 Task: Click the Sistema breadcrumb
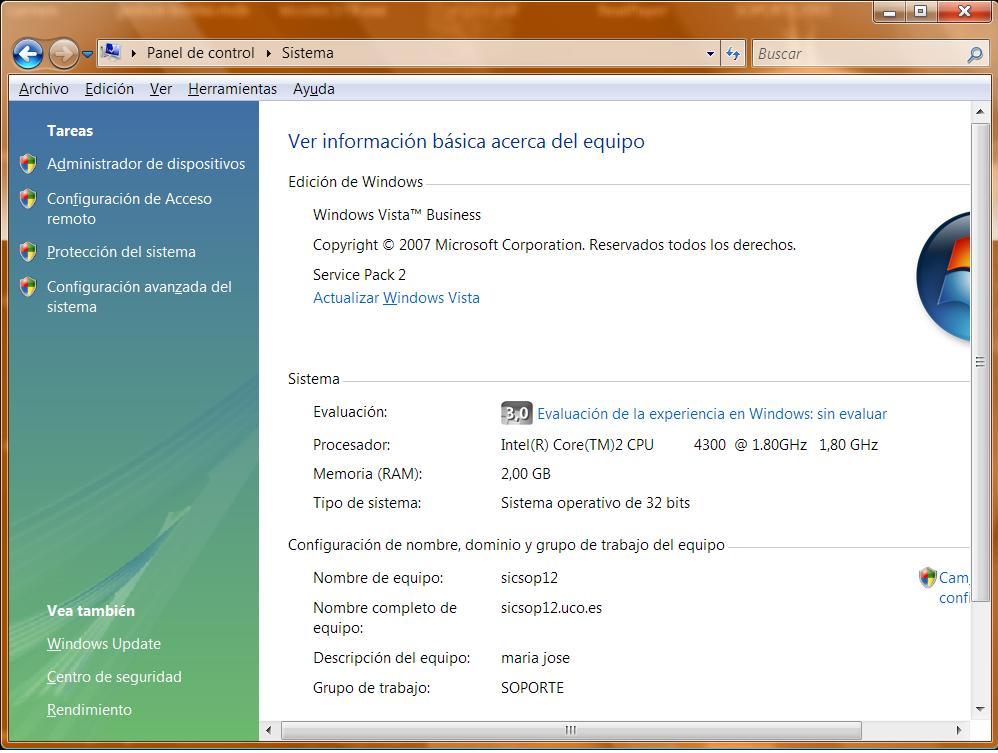pos(307,53)
